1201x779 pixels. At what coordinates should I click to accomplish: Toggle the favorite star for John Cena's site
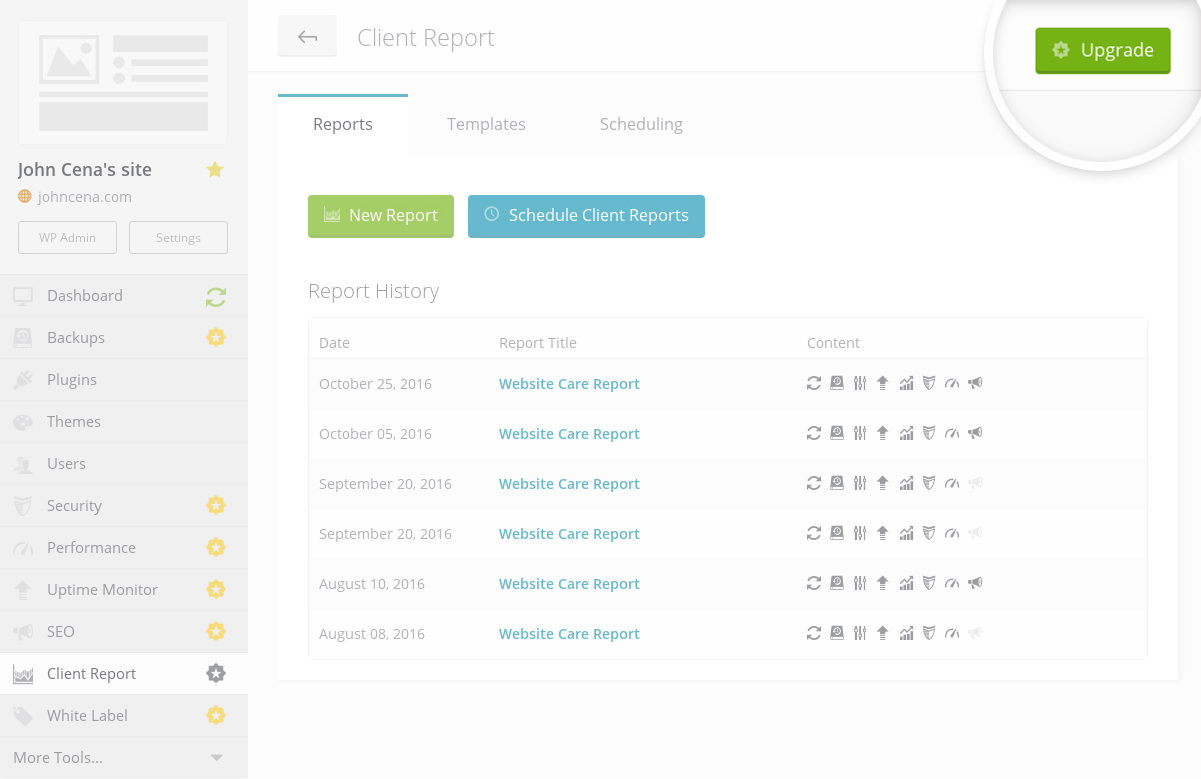(x=215, y=170)
